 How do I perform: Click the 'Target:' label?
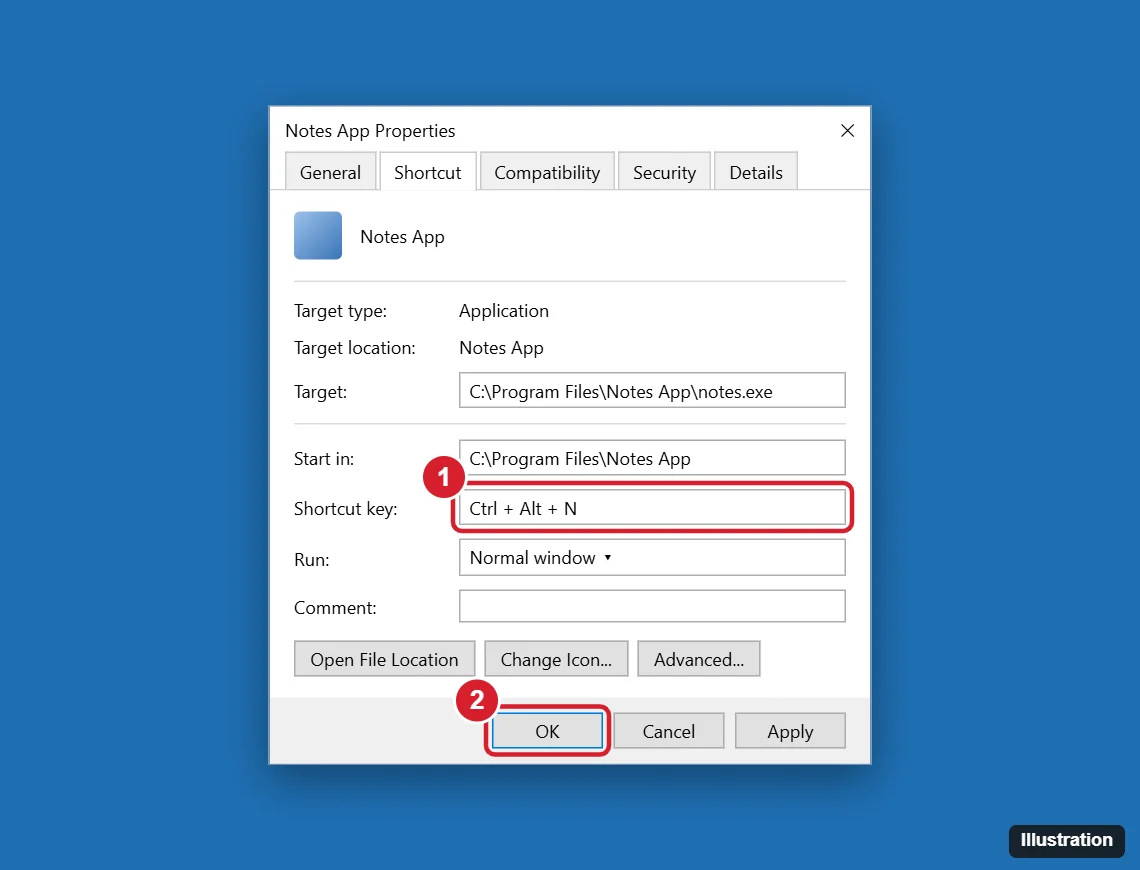pyautogui.click(x=320, y=392)
